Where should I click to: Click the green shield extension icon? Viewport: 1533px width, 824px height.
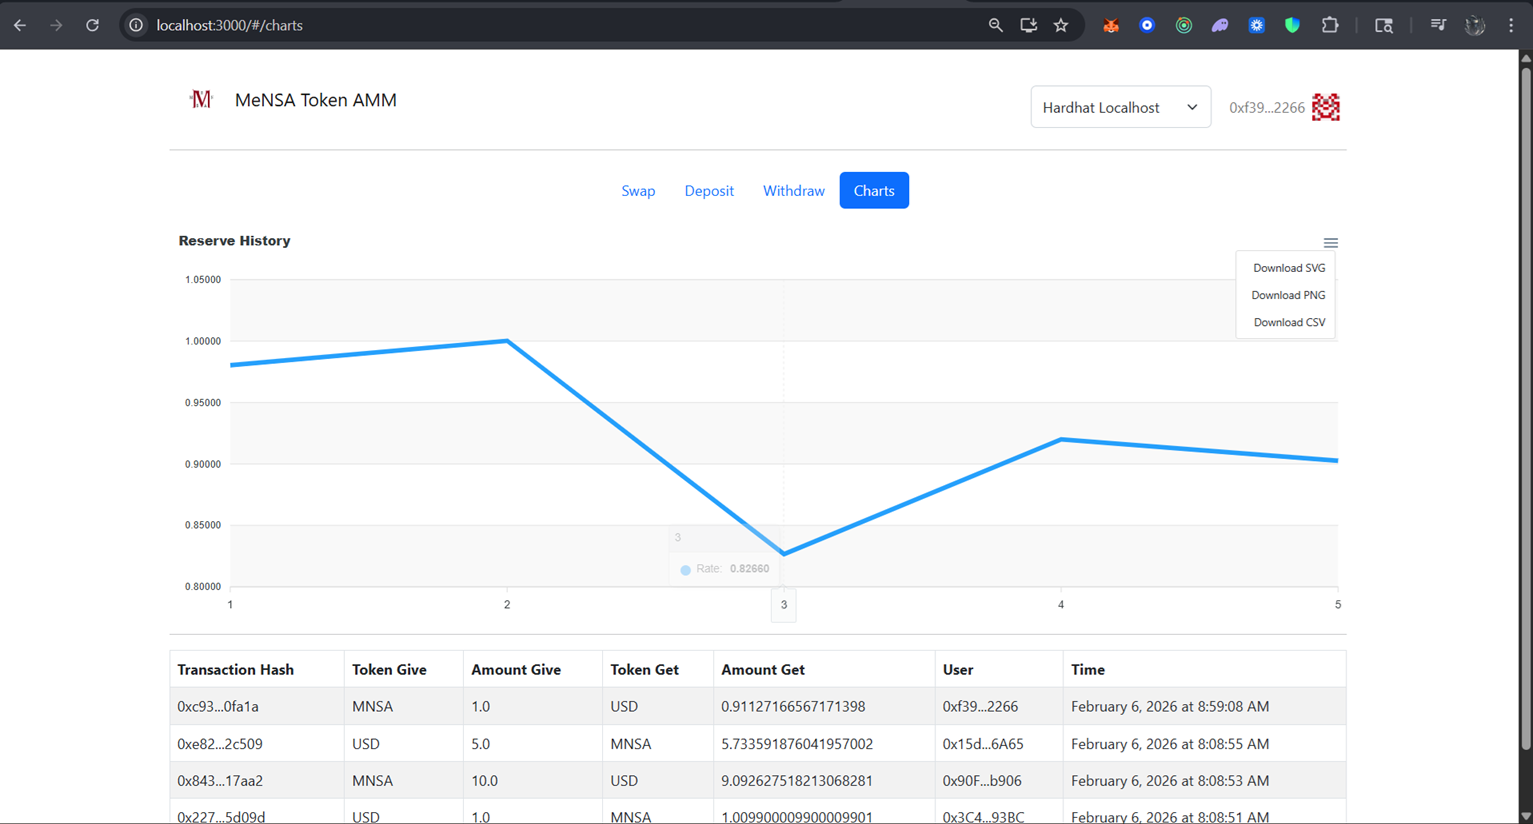tap(1292, 26)
